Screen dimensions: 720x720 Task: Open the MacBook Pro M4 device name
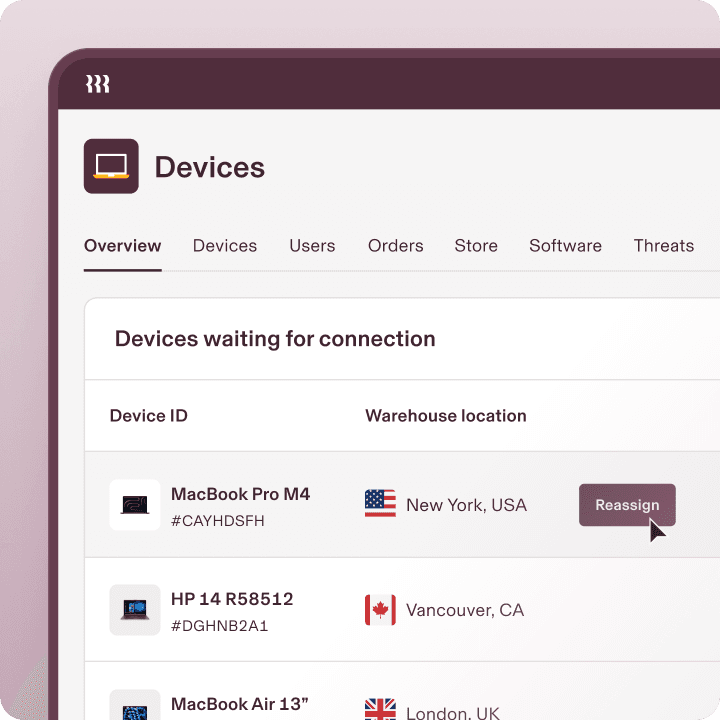(x=240, y=494)
